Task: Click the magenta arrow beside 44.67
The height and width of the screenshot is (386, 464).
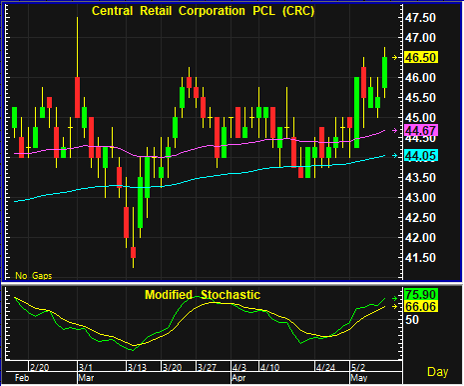Action: click(x=395, y=131)
